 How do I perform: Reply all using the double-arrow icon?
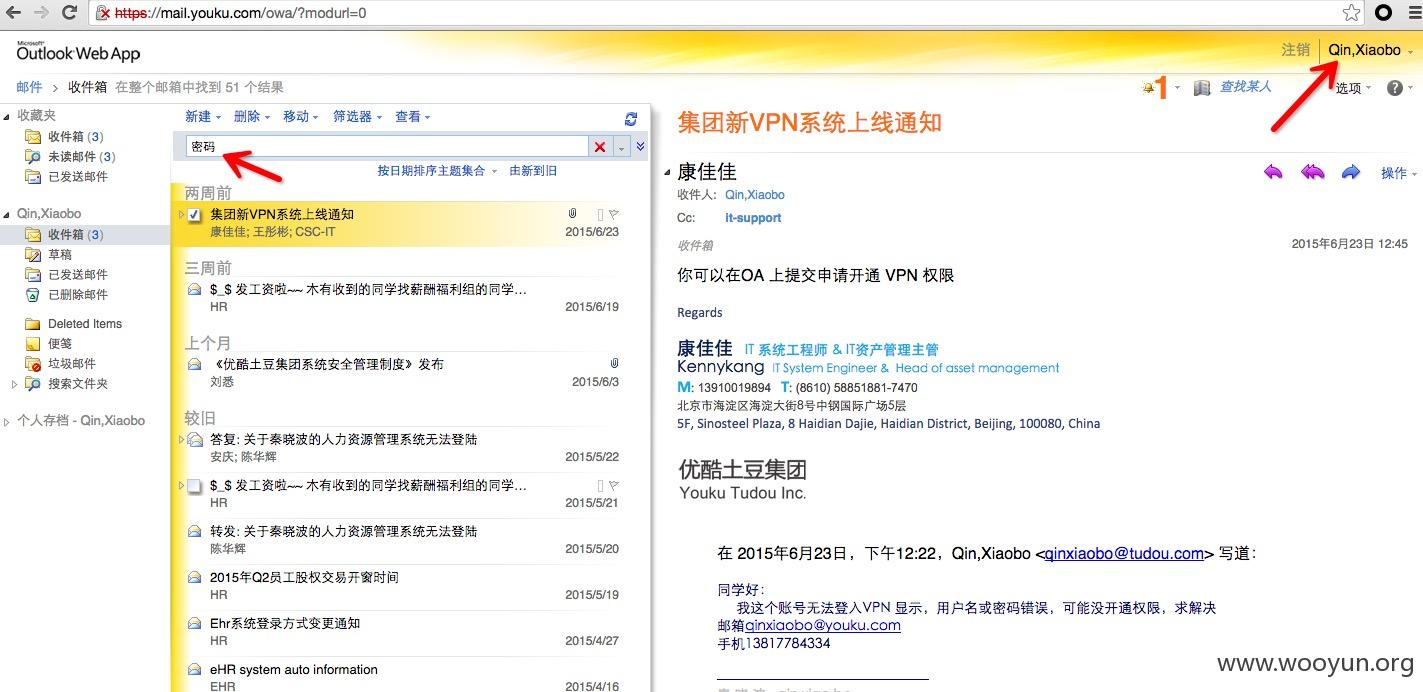(x=1313, y=172)
